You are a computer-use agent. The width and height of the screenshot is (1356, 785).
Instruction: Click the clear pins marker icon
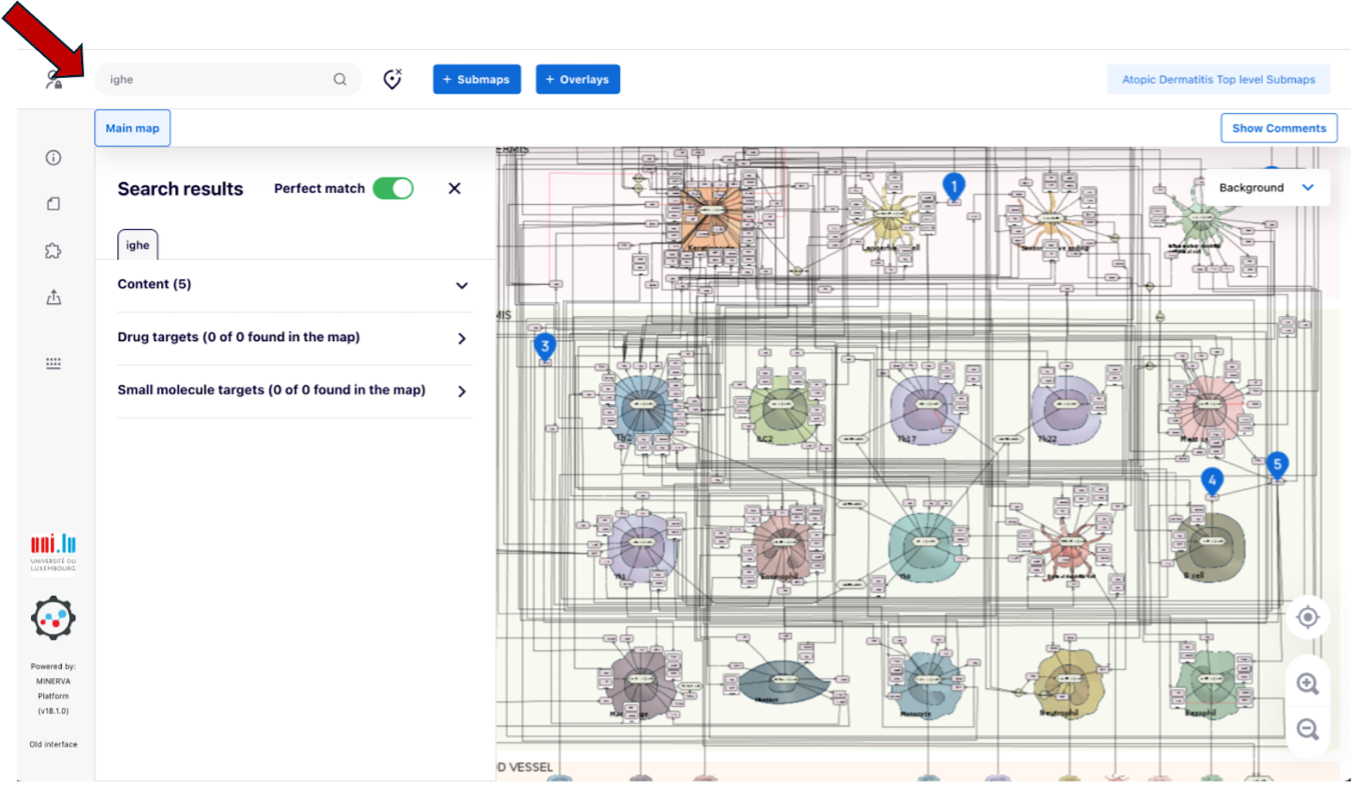(393, 79)
